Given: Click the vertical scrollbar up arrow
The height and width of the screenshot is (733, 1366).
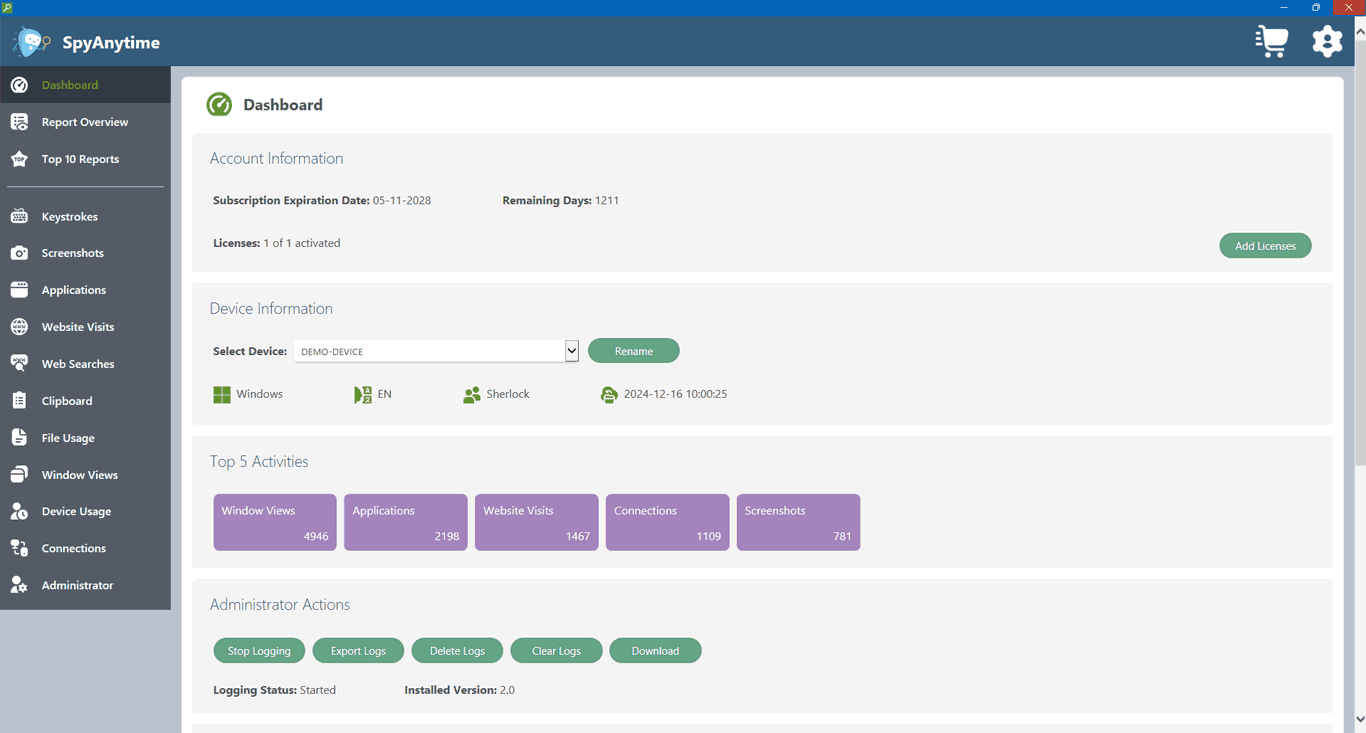Looking at the screenshot, I should tap(1360, 32).
